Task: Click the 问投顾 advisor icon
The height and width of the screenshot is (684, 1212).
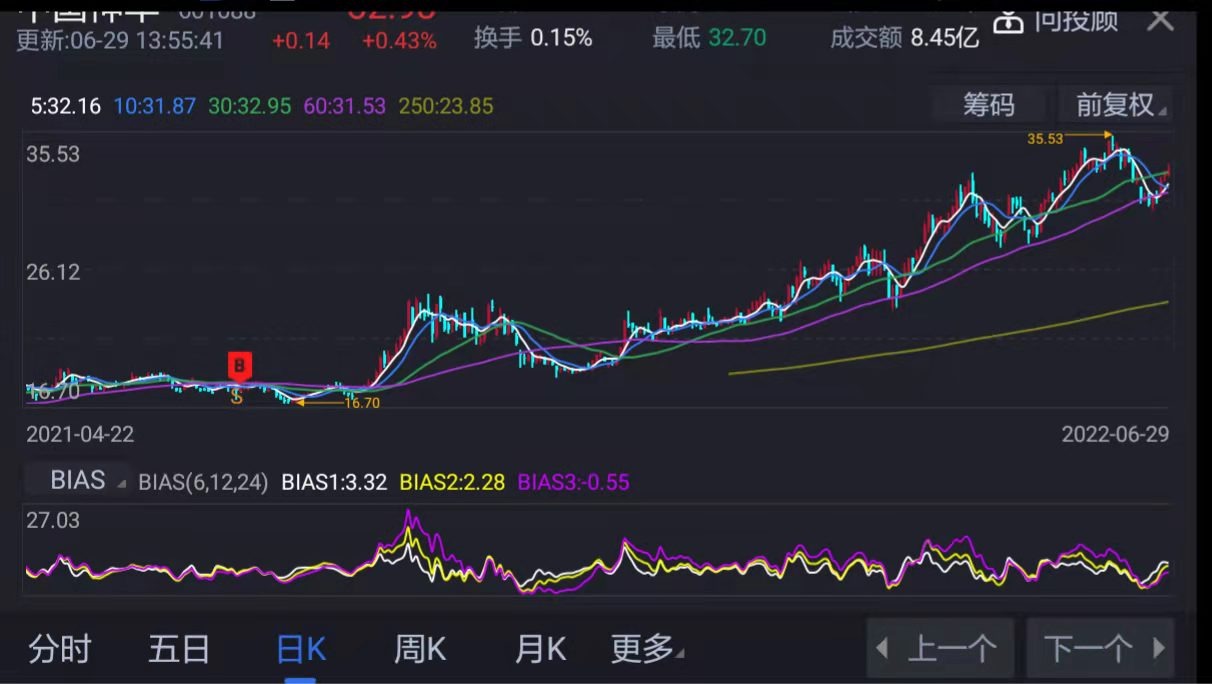Action: pyautogui.click(x=1010, y=23)
